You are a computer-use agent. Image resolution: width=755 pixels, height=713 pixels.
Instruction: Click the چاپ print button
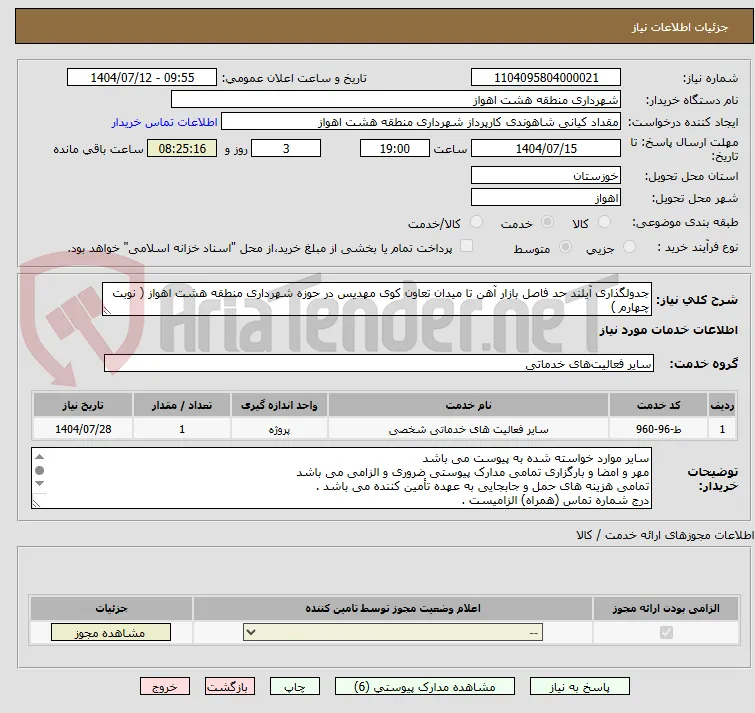295,687
